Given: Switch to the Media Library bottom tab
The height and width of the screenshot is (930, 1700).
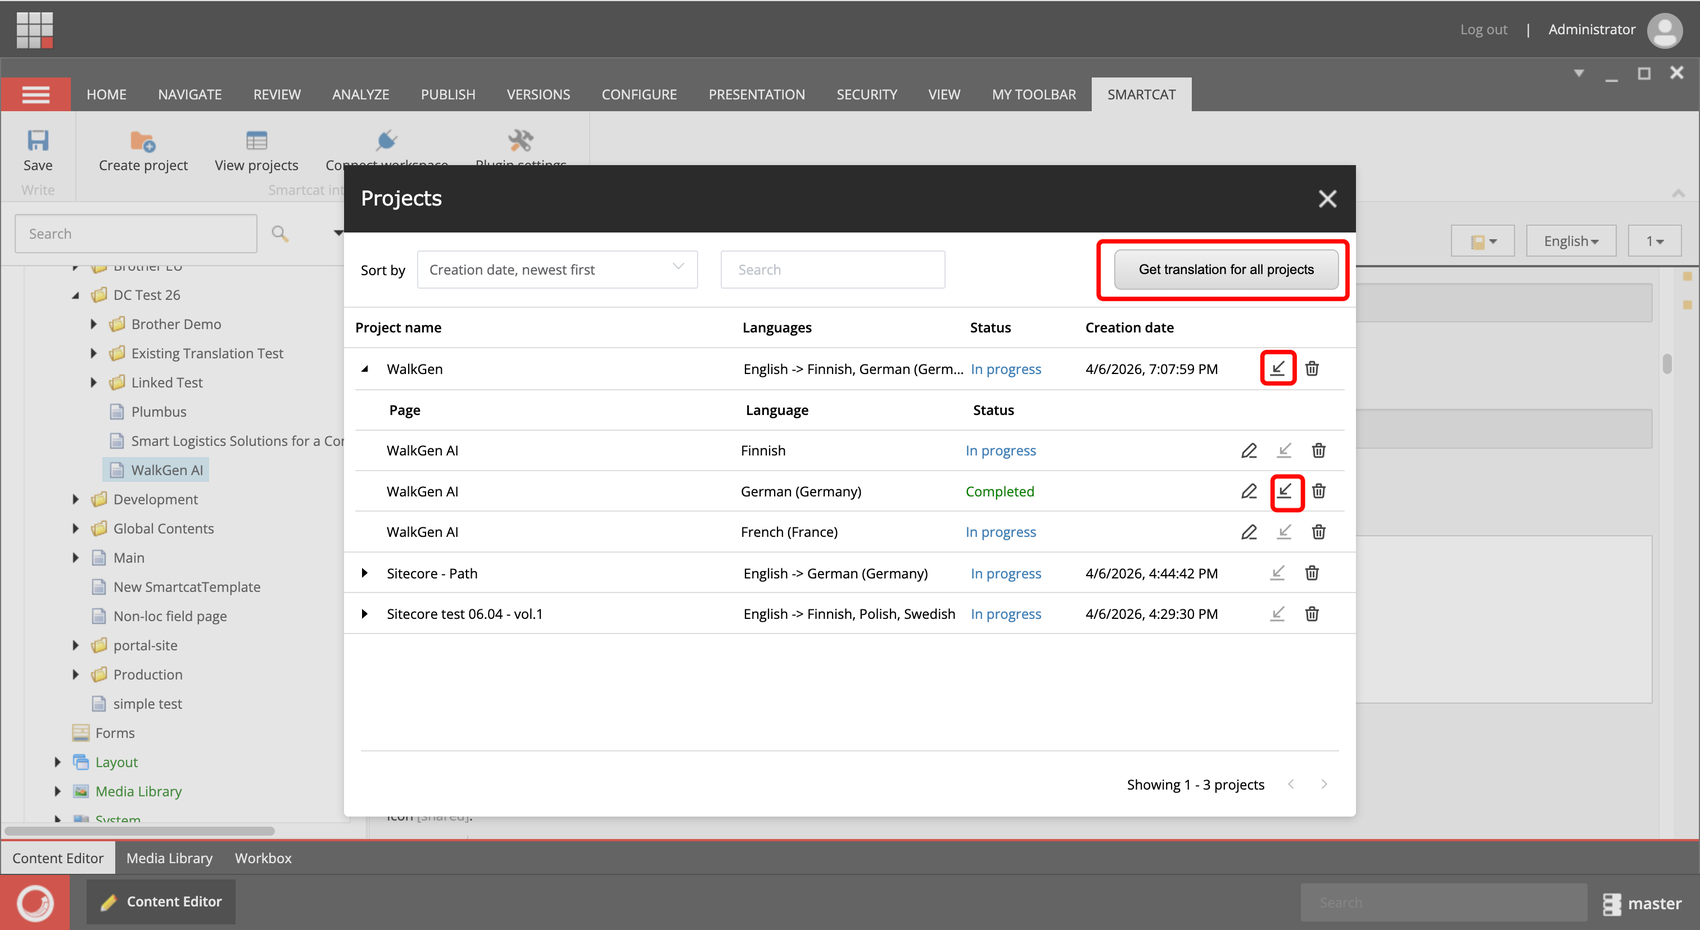Looking at the screenshot, I should click(x=169, y=858).
